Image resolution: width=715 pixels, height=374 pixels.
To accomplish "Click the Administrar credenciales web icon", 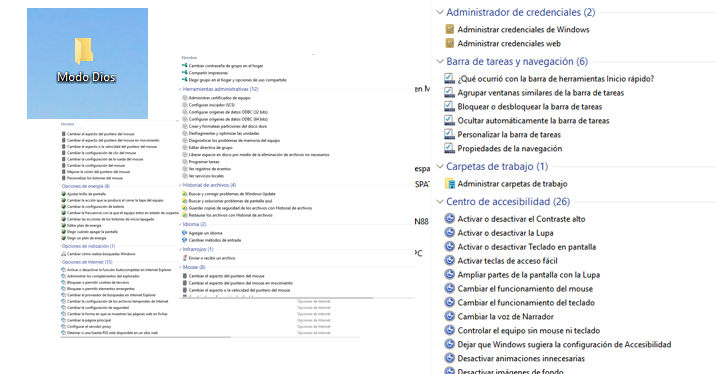I will click(x=450, y=43).
